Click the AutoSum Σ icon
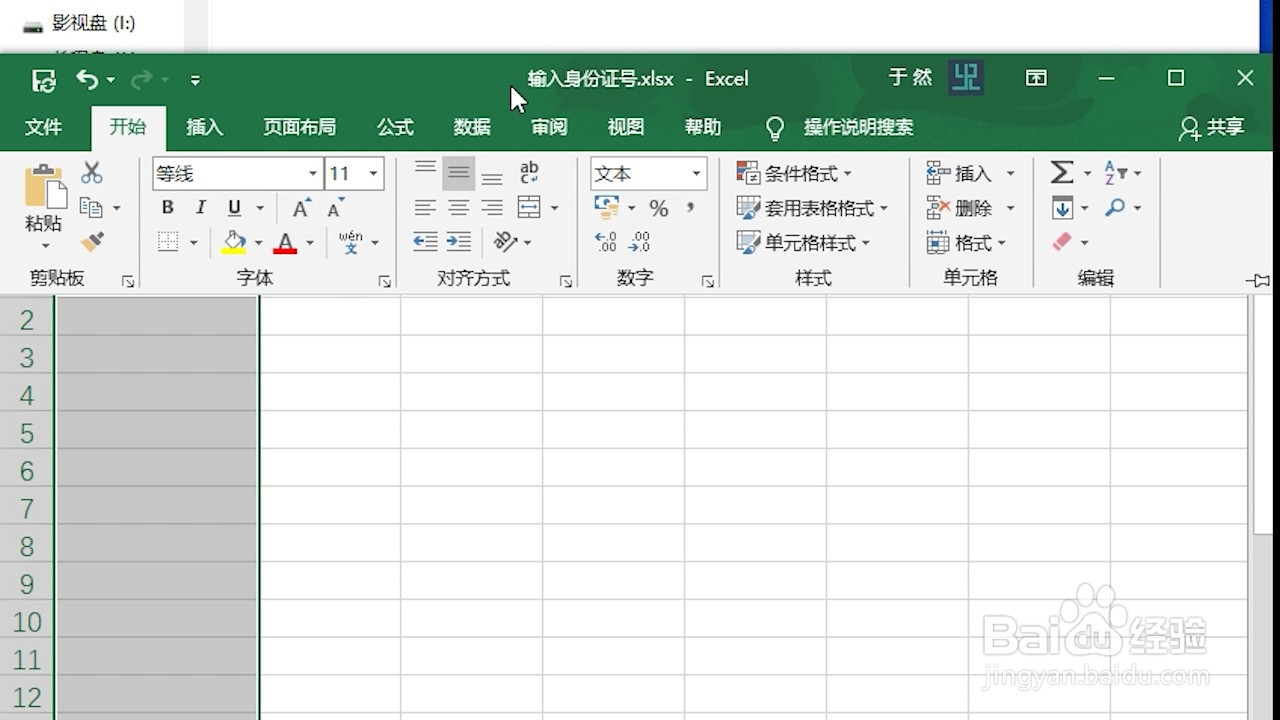1280x720 pixels. click(1060, 171)
